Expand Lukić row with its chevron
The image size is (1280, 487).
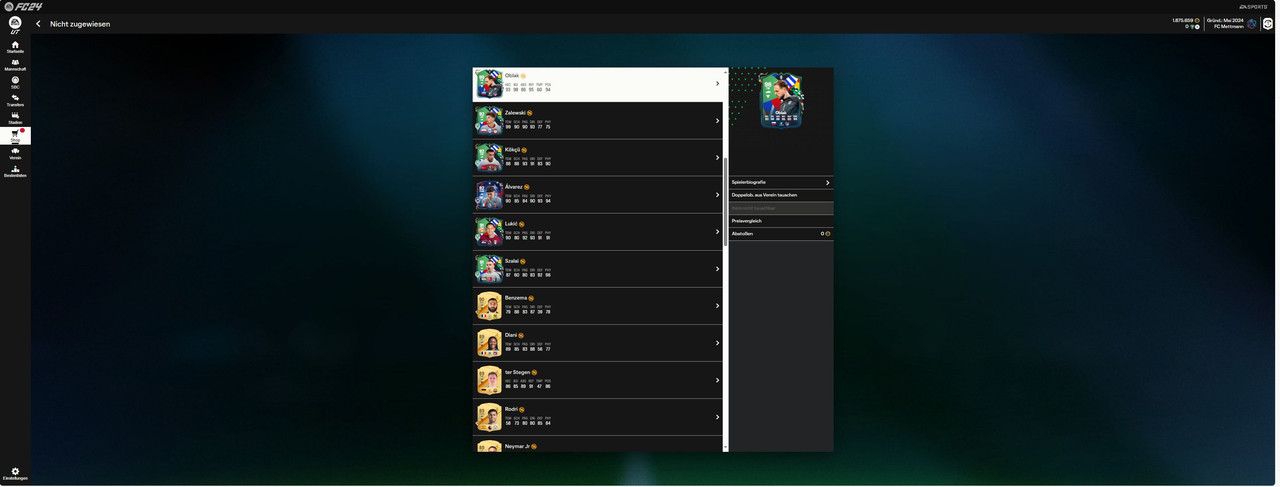[x=717, y=232]
